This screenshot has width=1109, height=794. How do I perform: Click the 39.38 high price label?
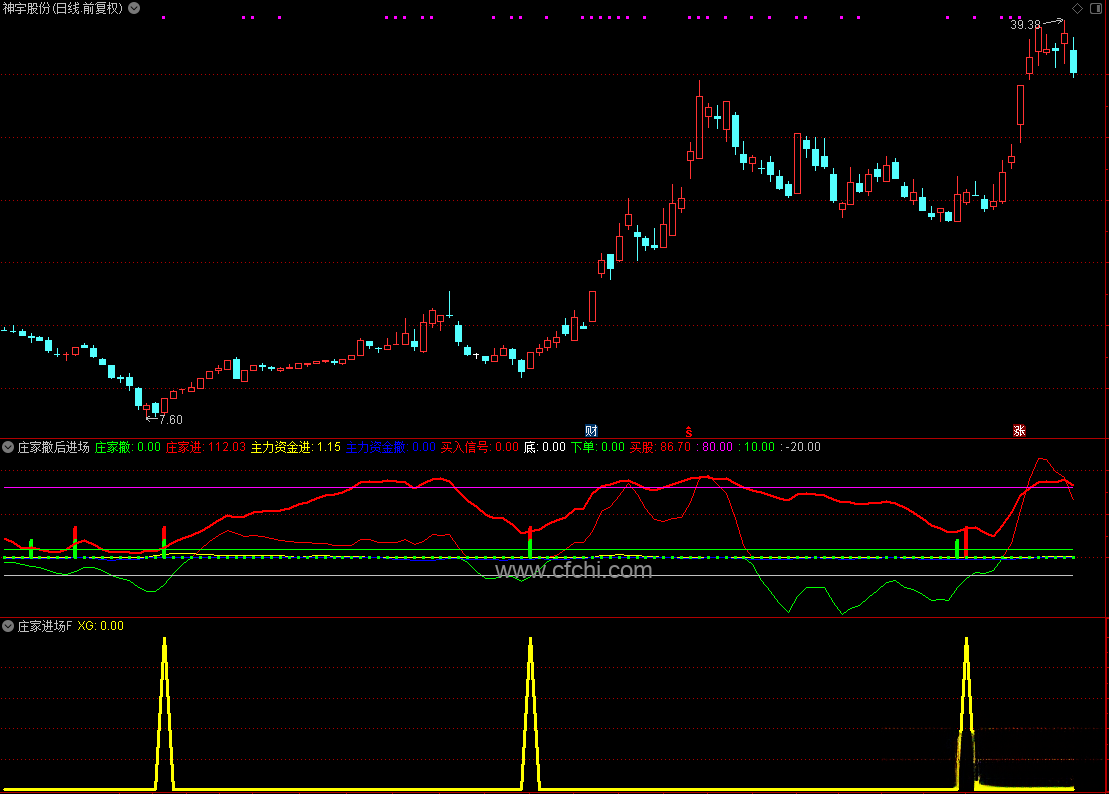coord(1025,25)
